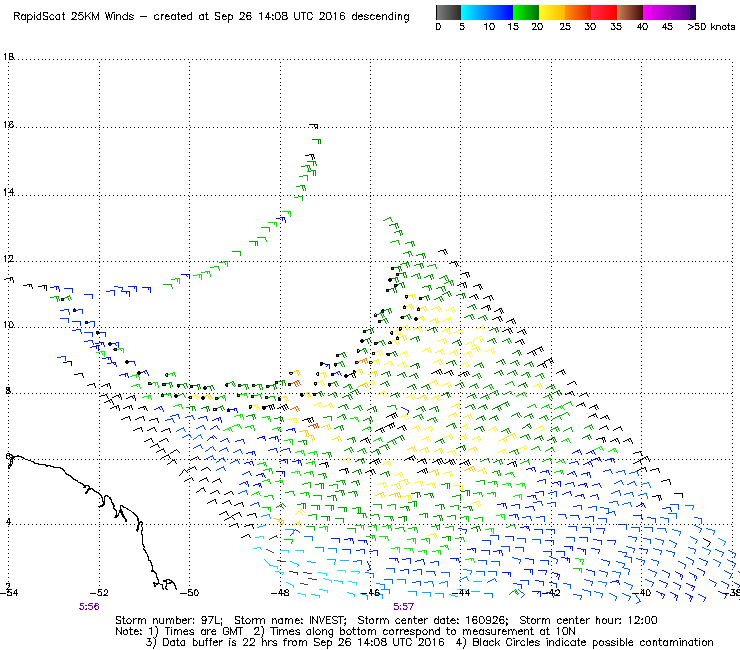This screenshot has width=740, height=650.
Task: Click the purple time label 5:56
Action: point(89,607)
